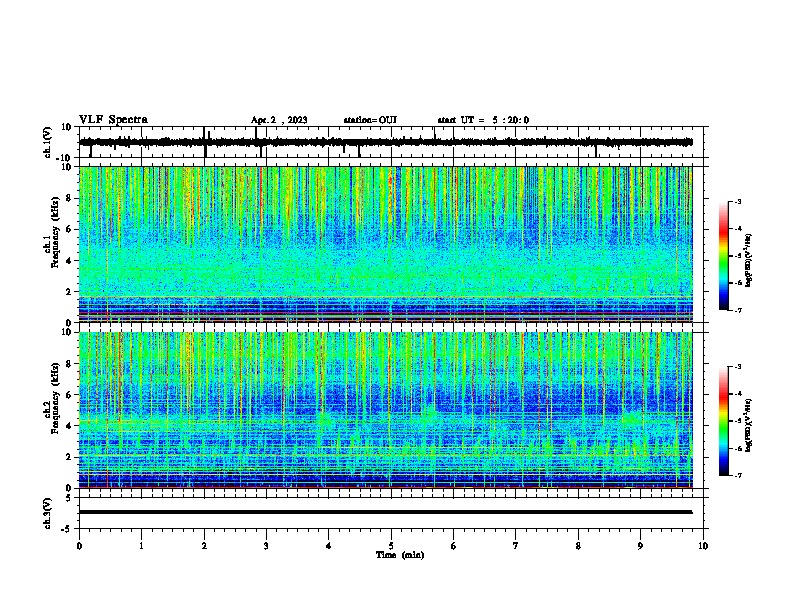Click the -3 label on ch.1 color bar

coord(738,202)
